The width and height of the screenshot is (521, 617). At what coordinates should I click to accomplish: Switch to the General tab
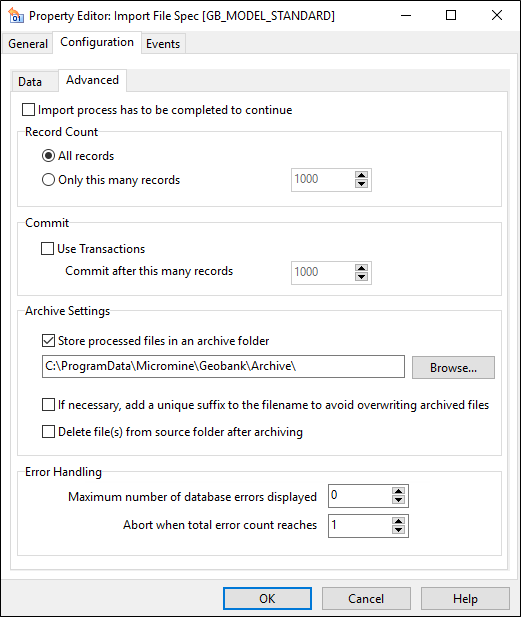(x=28, y=44)
